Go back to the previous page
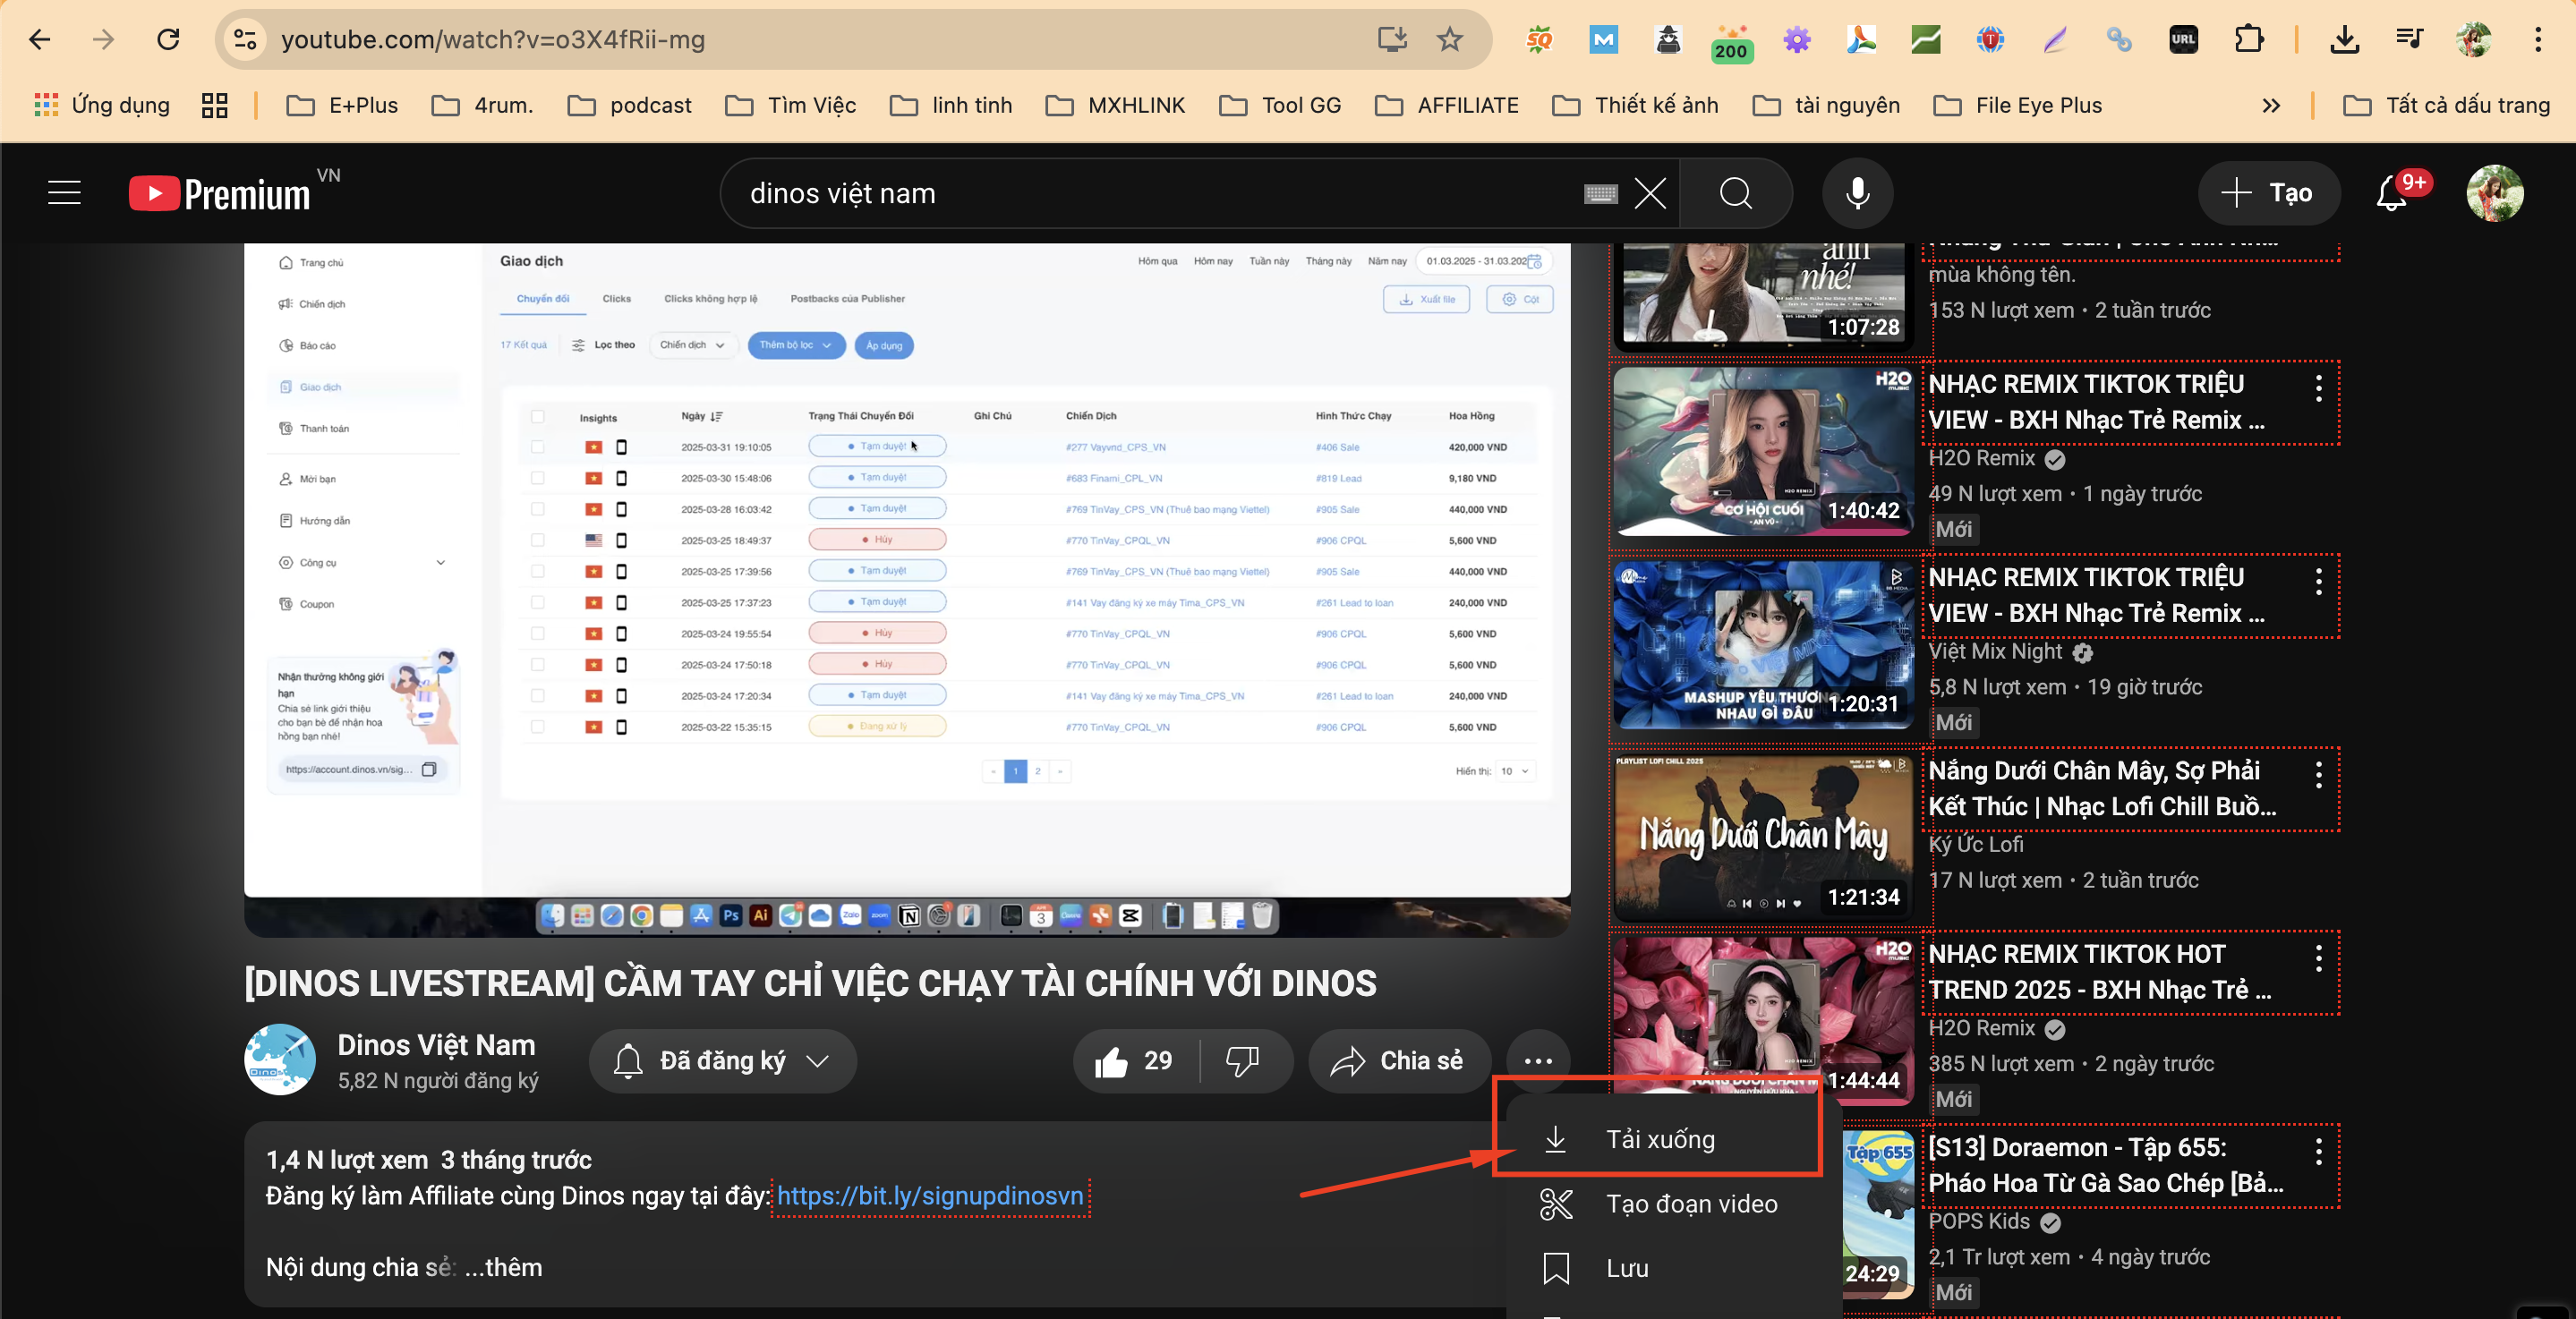The height and width of the screenshot is (1319, 2576). [39, 40]
